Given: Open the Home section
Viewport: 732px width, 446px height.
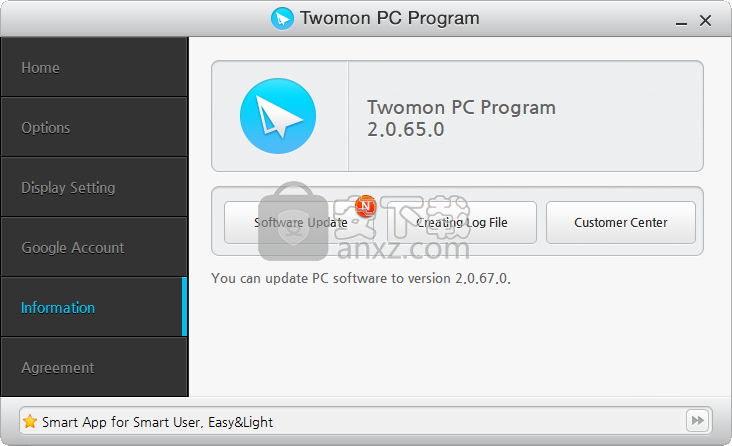Looking at the screenshot, I should 94,68.
